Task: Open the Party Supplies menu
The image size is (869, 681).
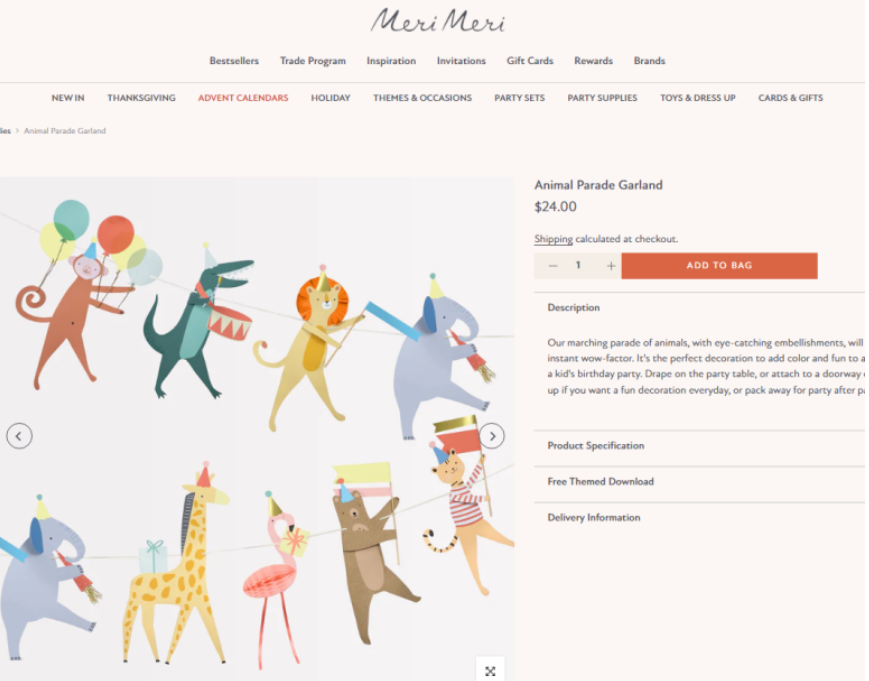Action: [x=602, y=98]
